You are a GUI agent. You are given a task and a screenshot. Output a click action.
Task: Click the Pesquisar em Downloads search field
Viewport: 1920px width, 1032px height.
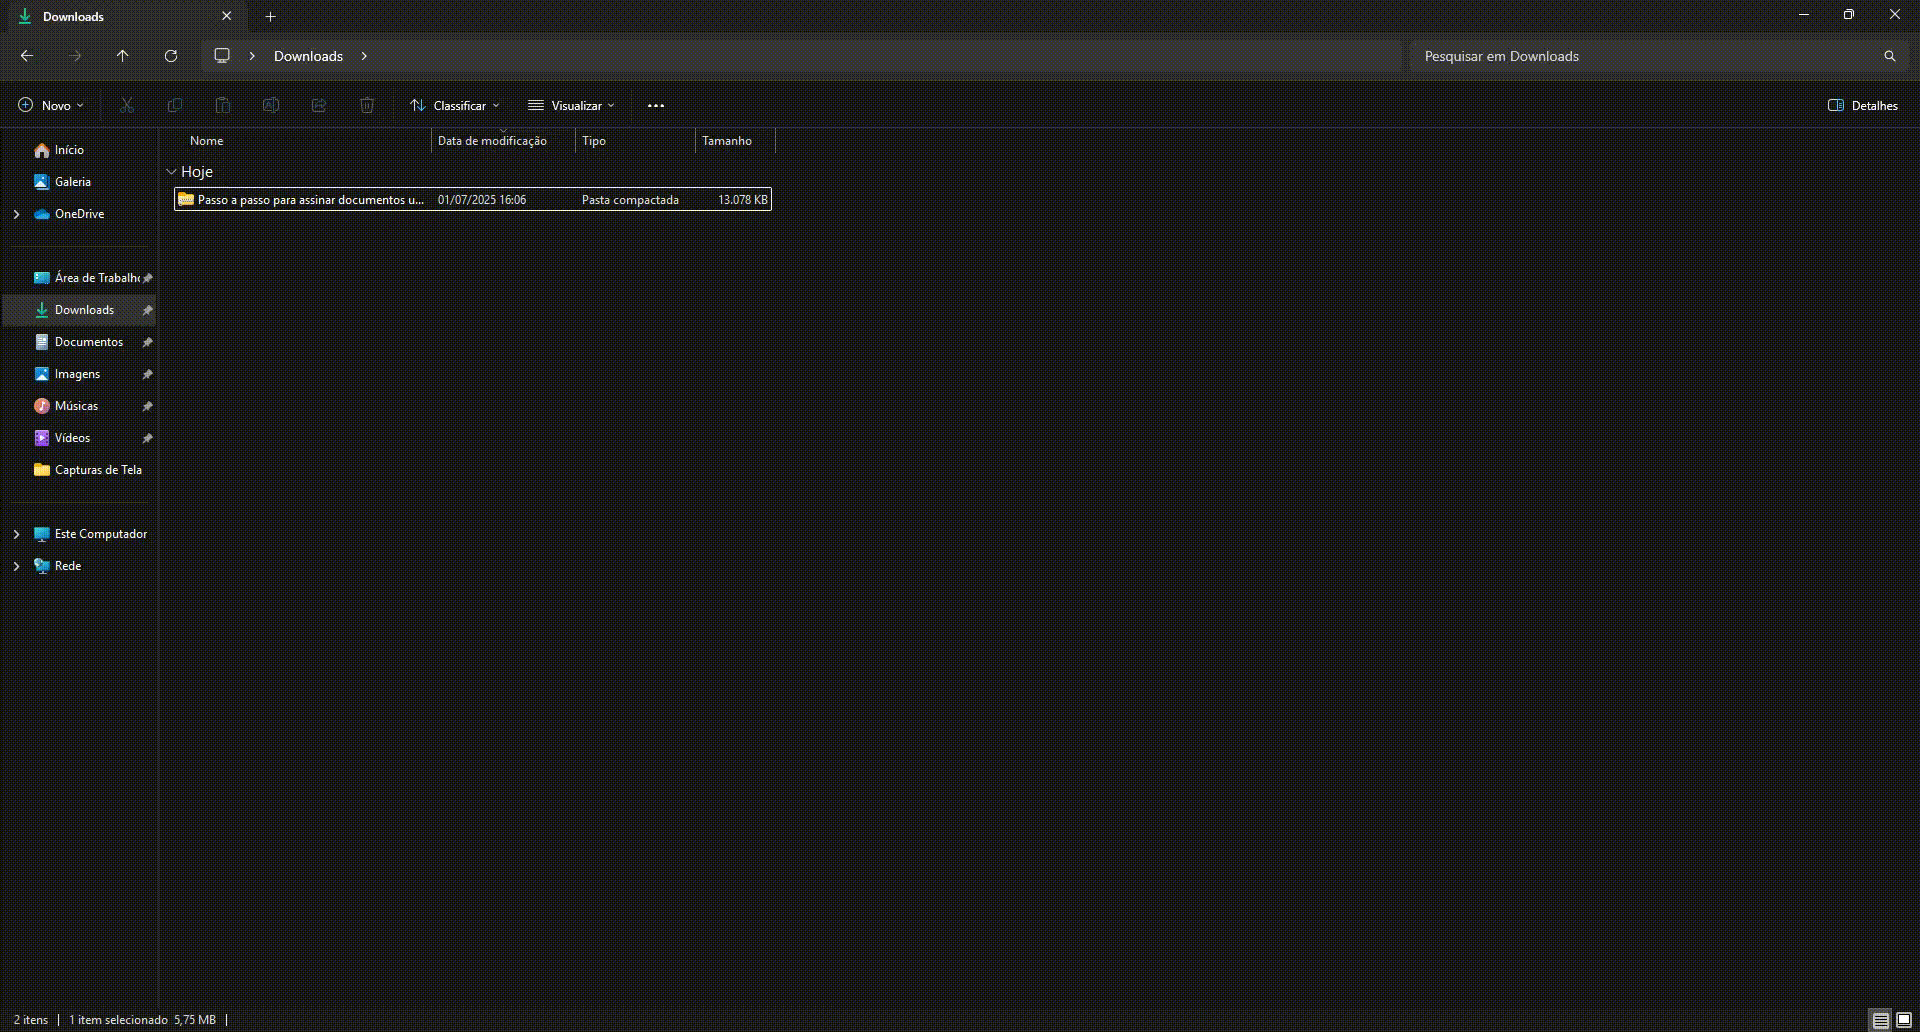point(1640,56)
